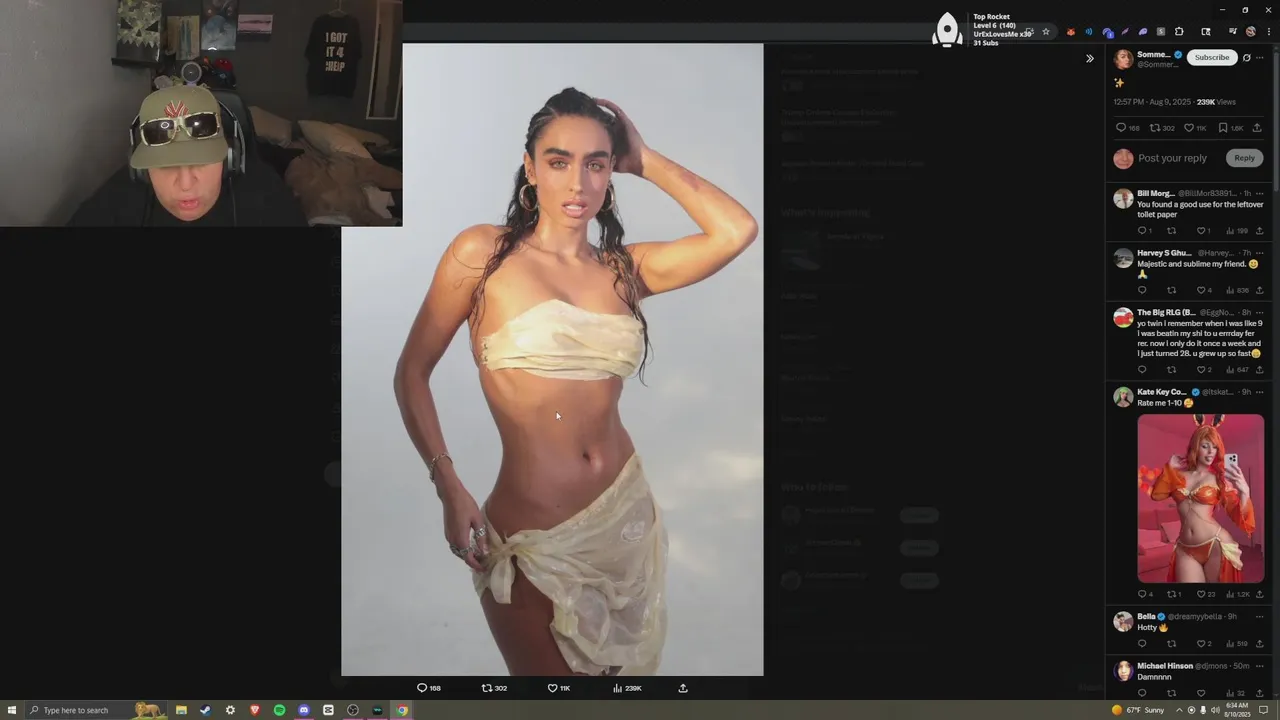
Task: Open the more options menu beside Subscribe
Action: click(x=1260, y=57)
